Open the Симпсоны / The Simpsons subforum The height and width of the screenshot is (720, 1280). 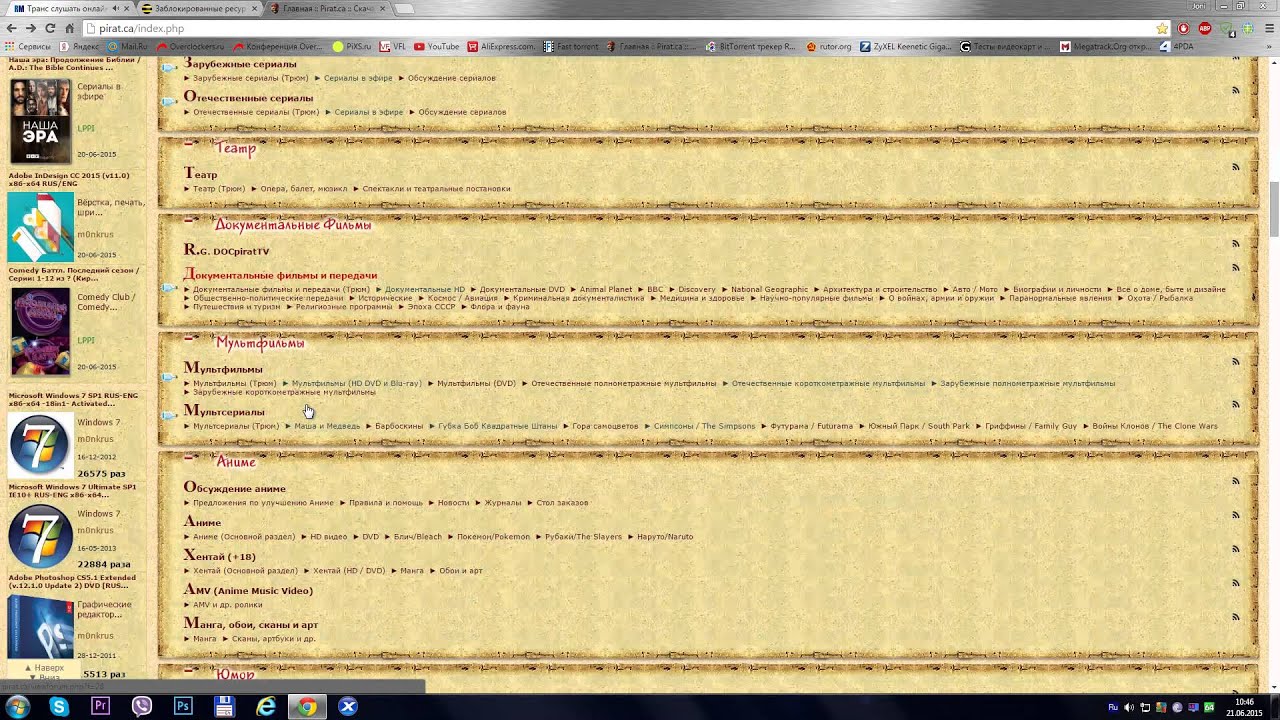(705, 426)
